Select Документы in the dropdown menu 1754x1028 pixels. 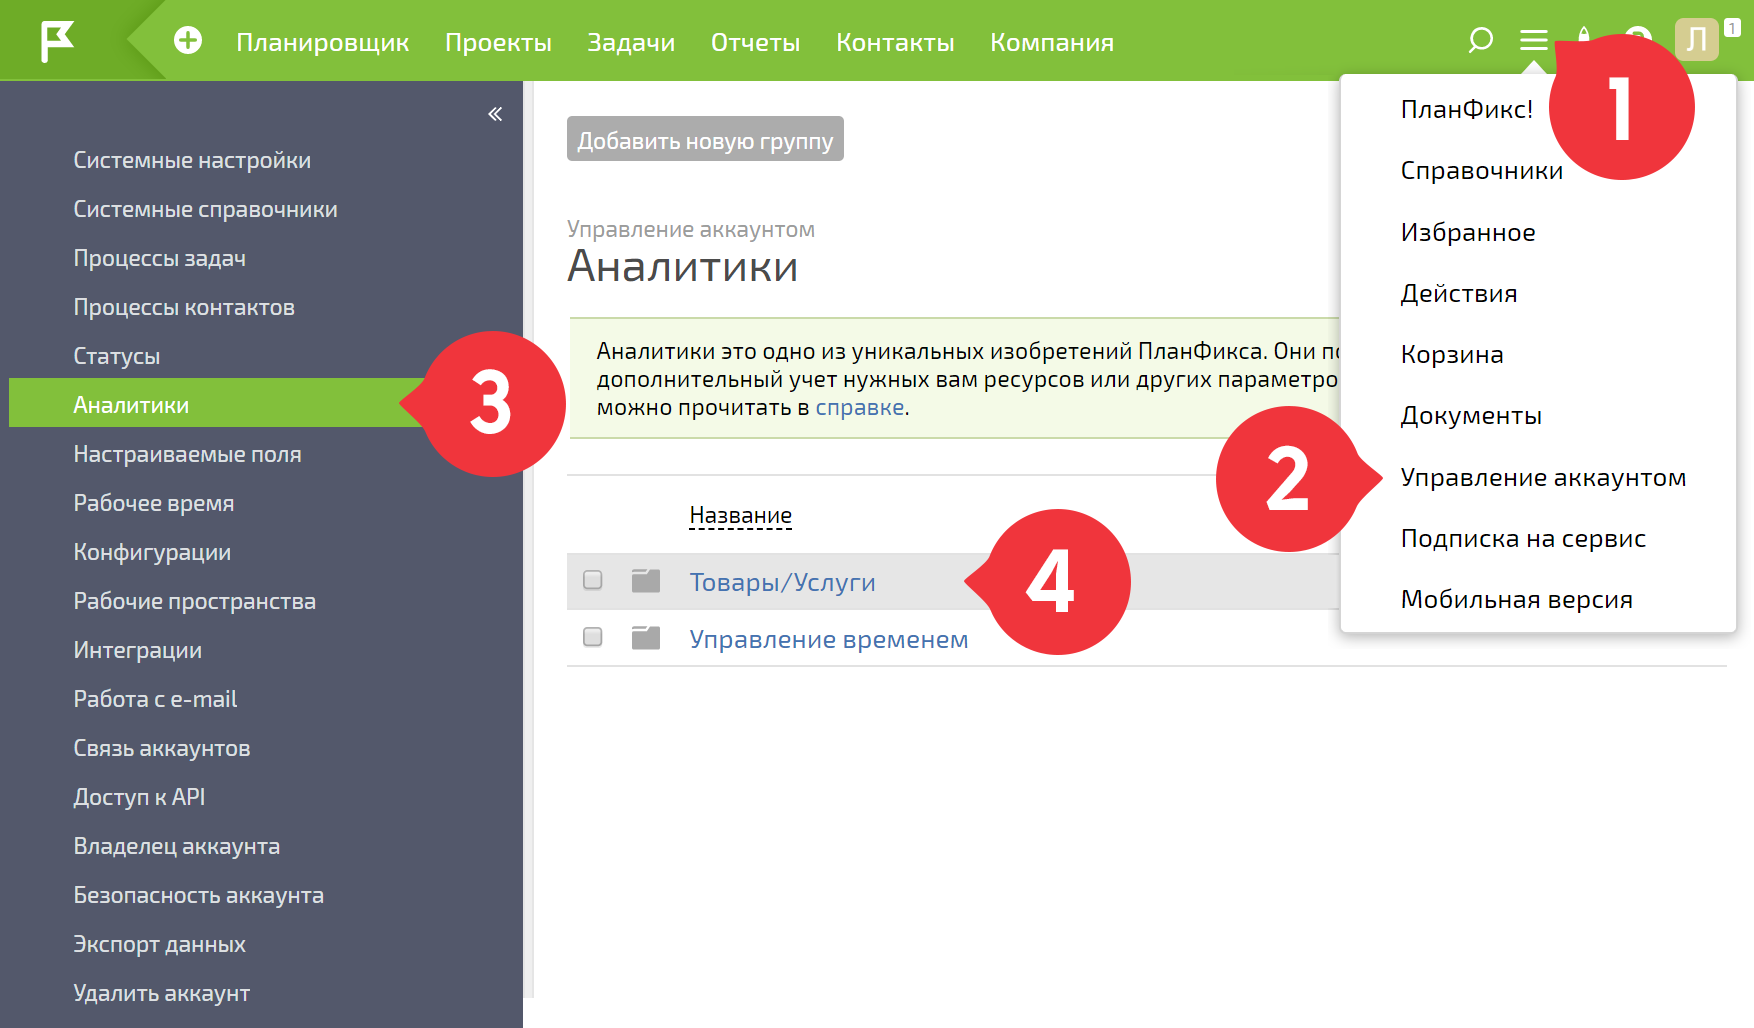tap(1471, 416)
